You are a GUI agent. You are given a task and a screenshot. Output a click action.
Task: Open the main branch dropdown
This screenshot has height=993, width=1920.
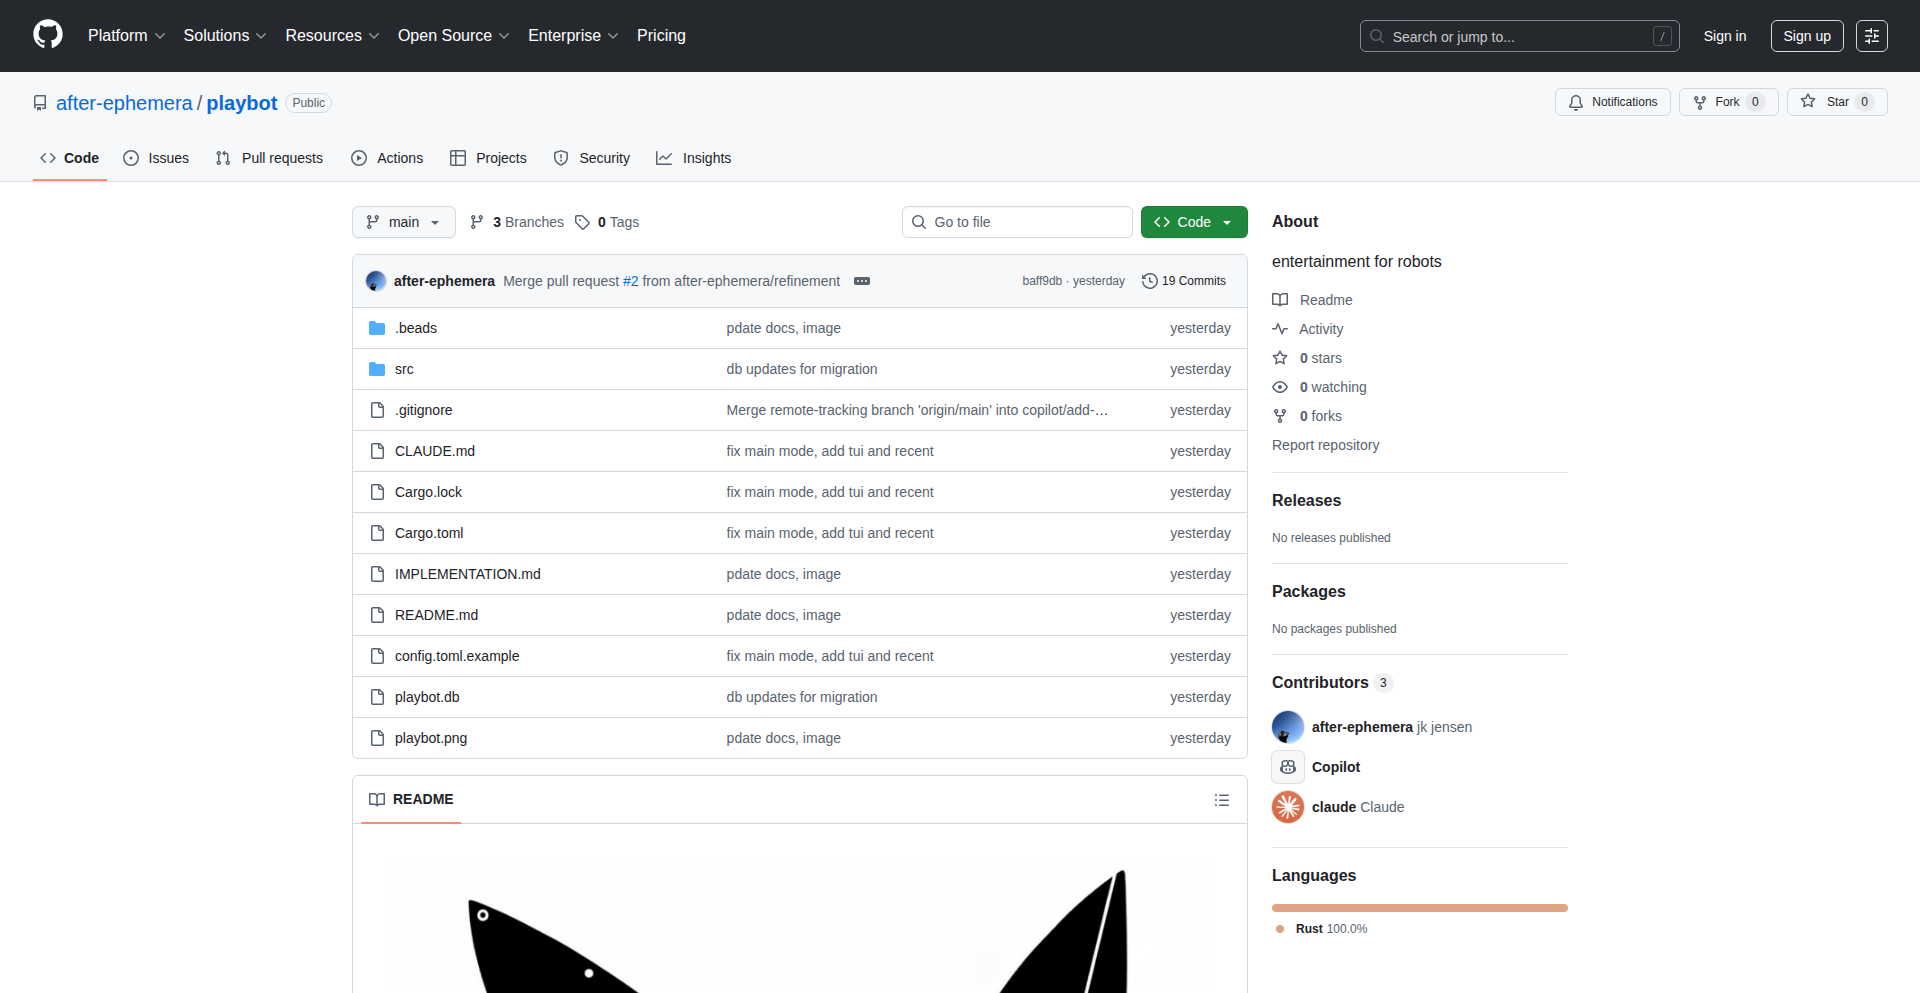[403, 222]
